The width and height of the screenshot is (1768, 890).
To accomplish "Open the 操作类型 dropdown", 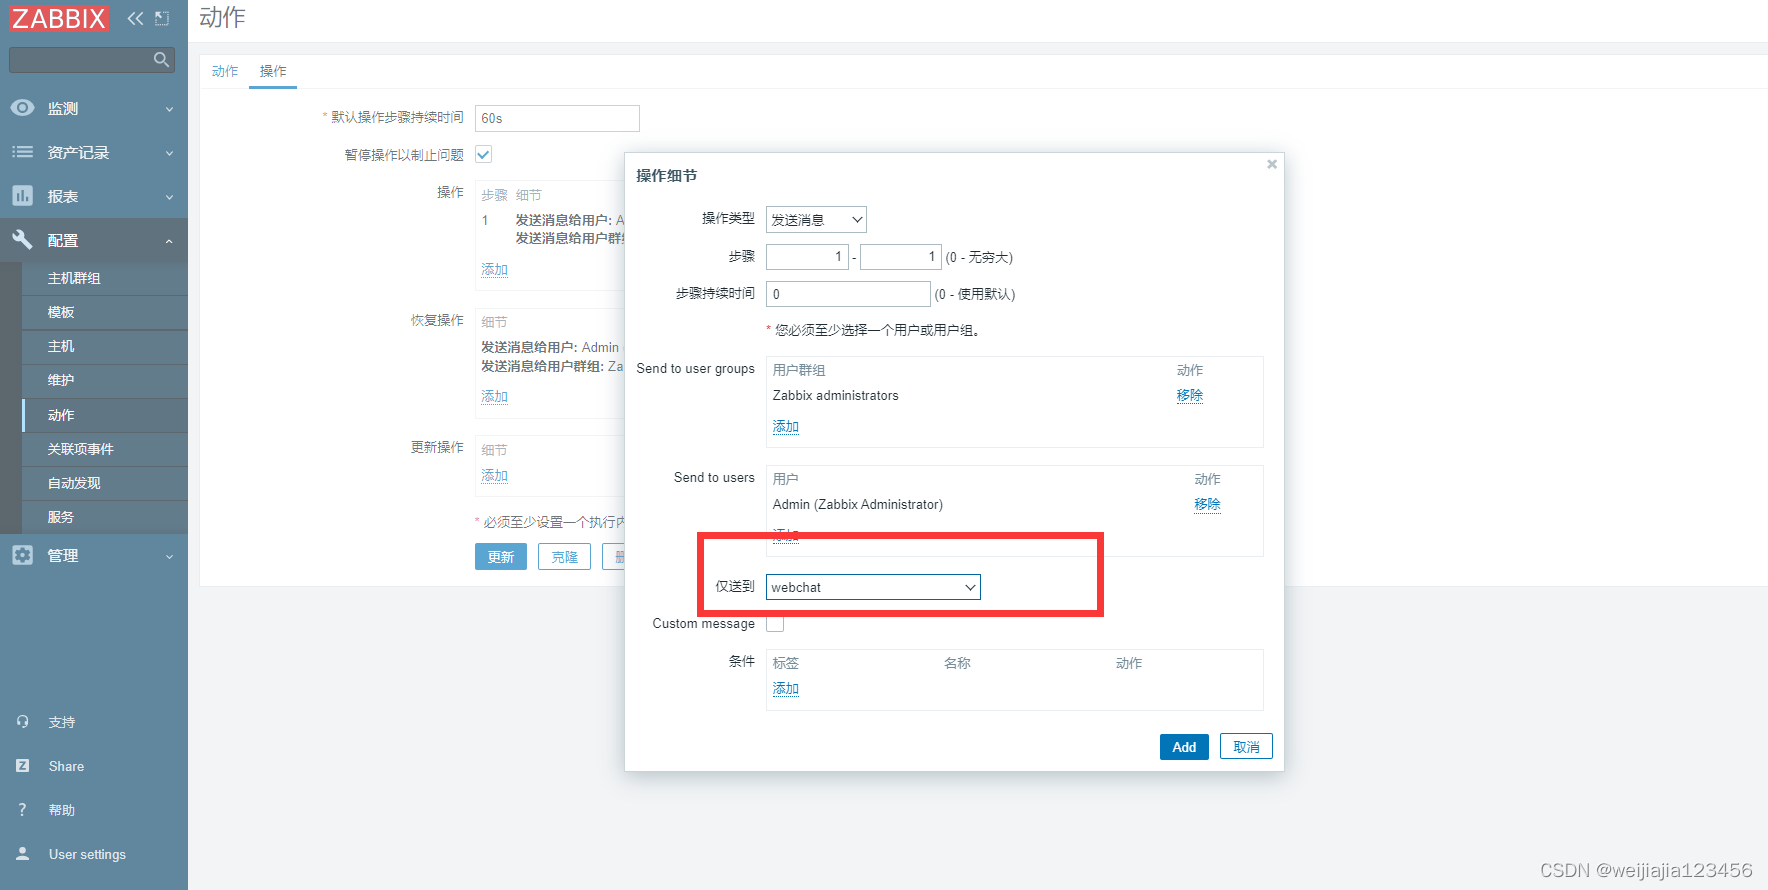I will (x=816, y=220).
